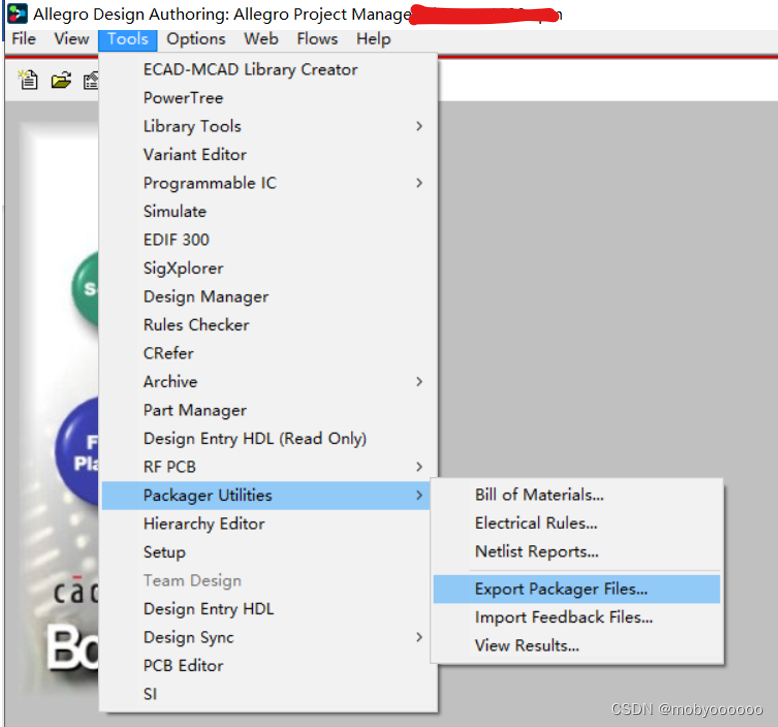Choose the Library Tools entry

point(268,126)
